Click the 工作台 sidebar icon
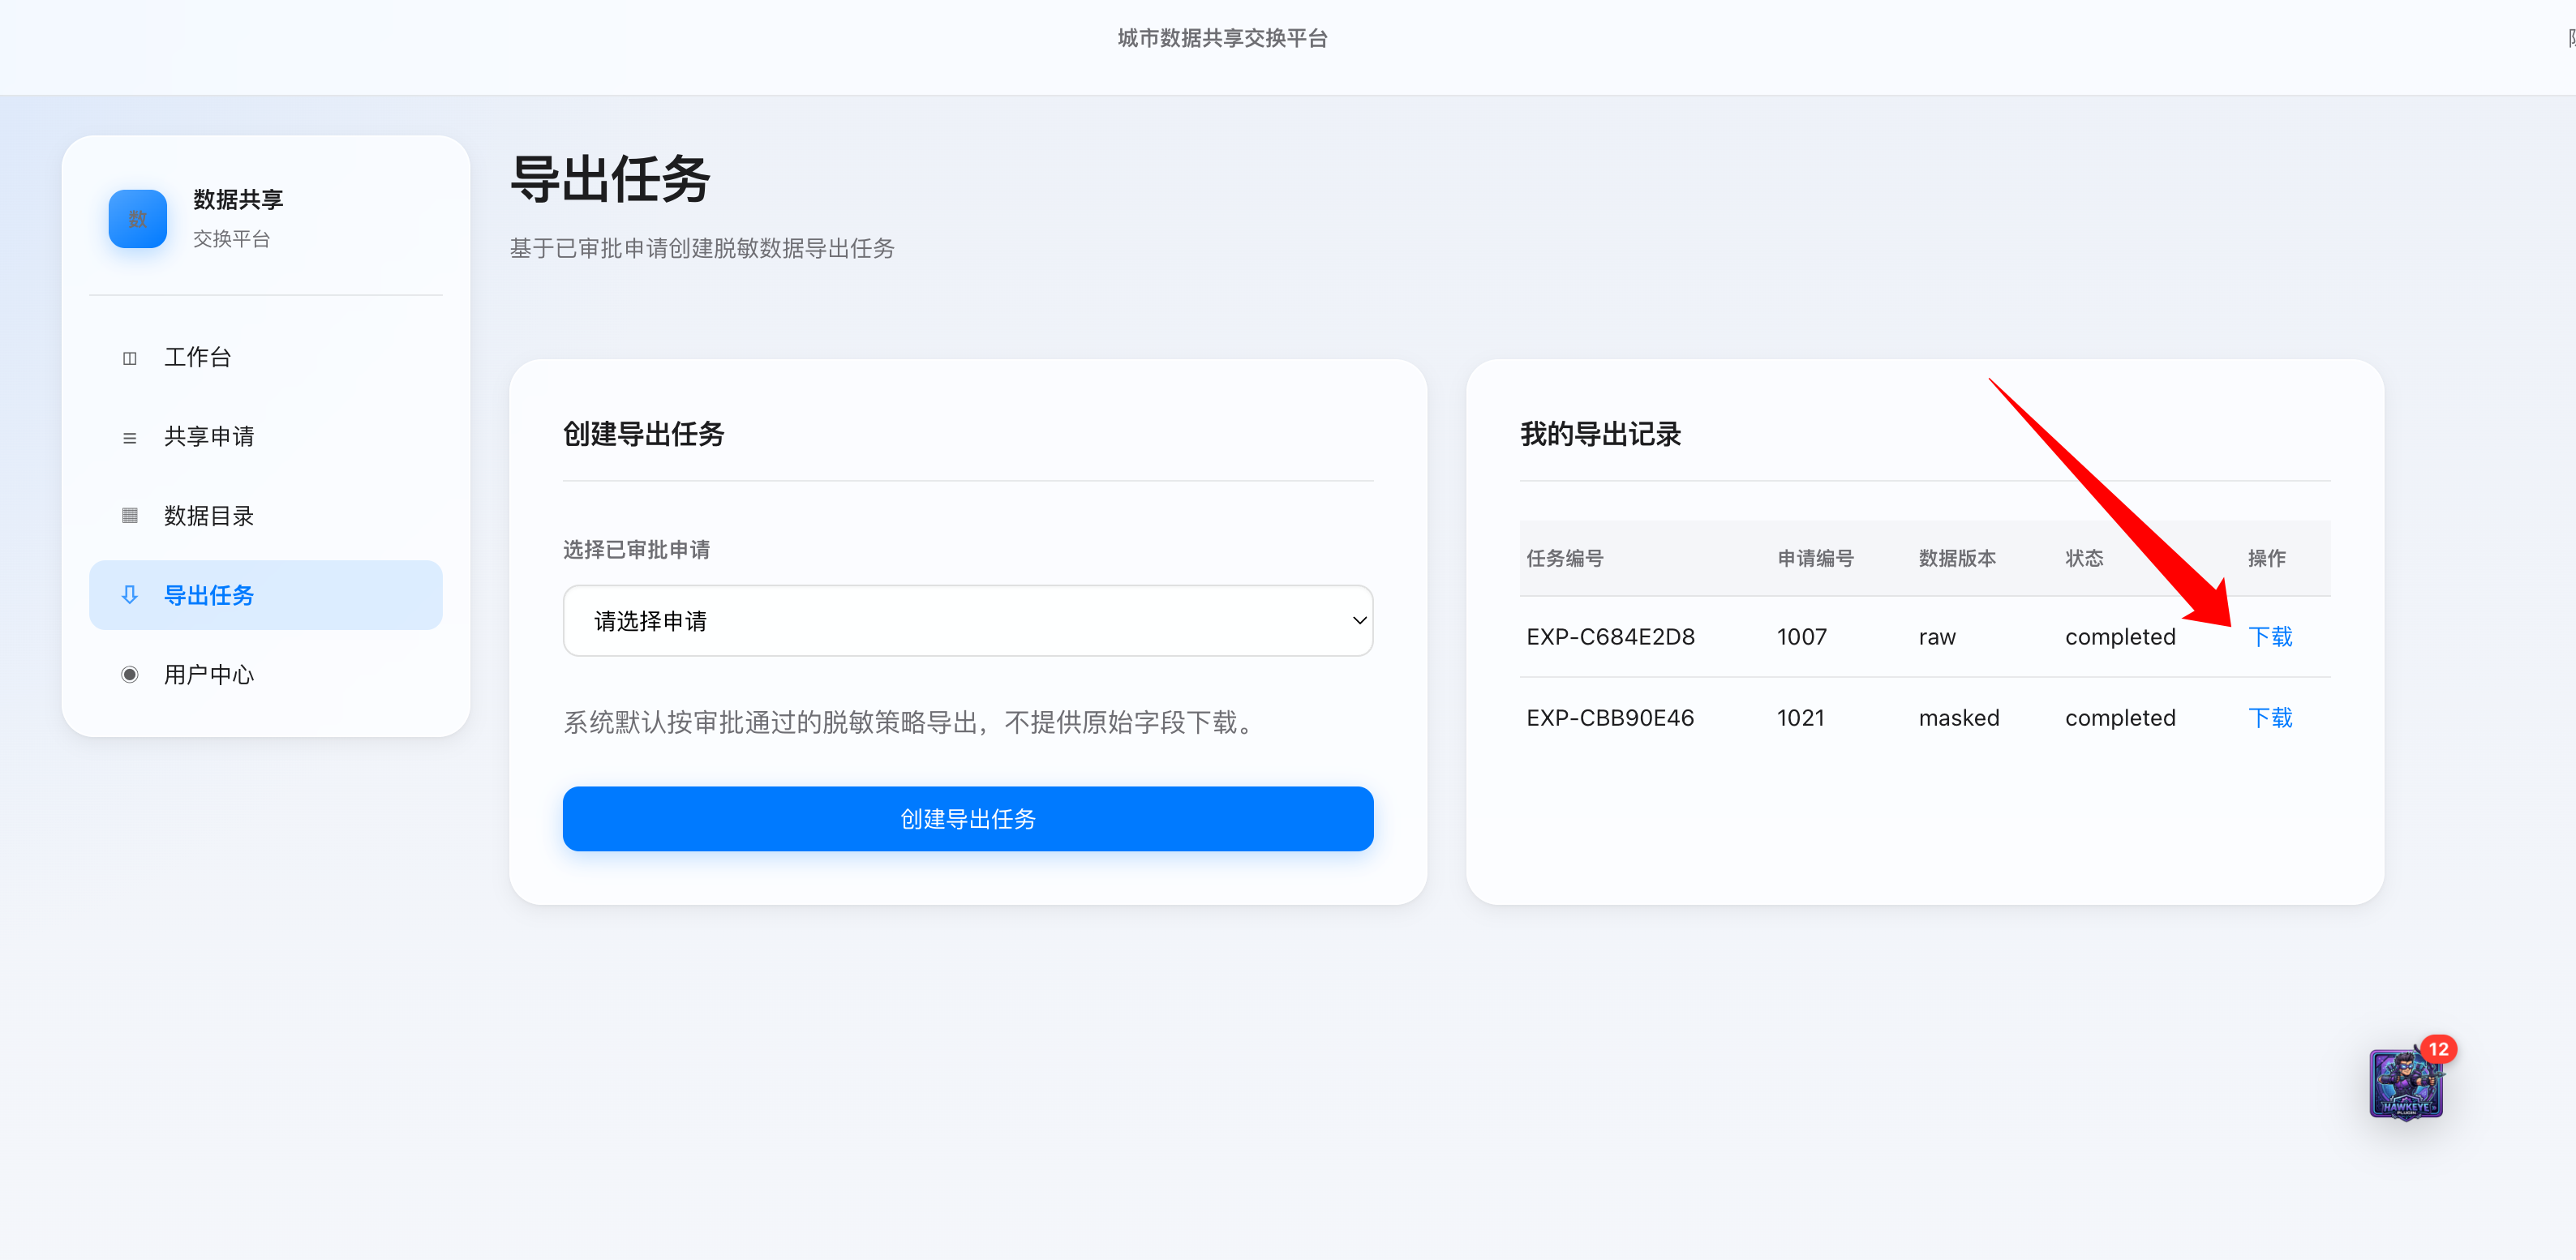This screenshot has width=2576, height=1260. pos(129,358)
